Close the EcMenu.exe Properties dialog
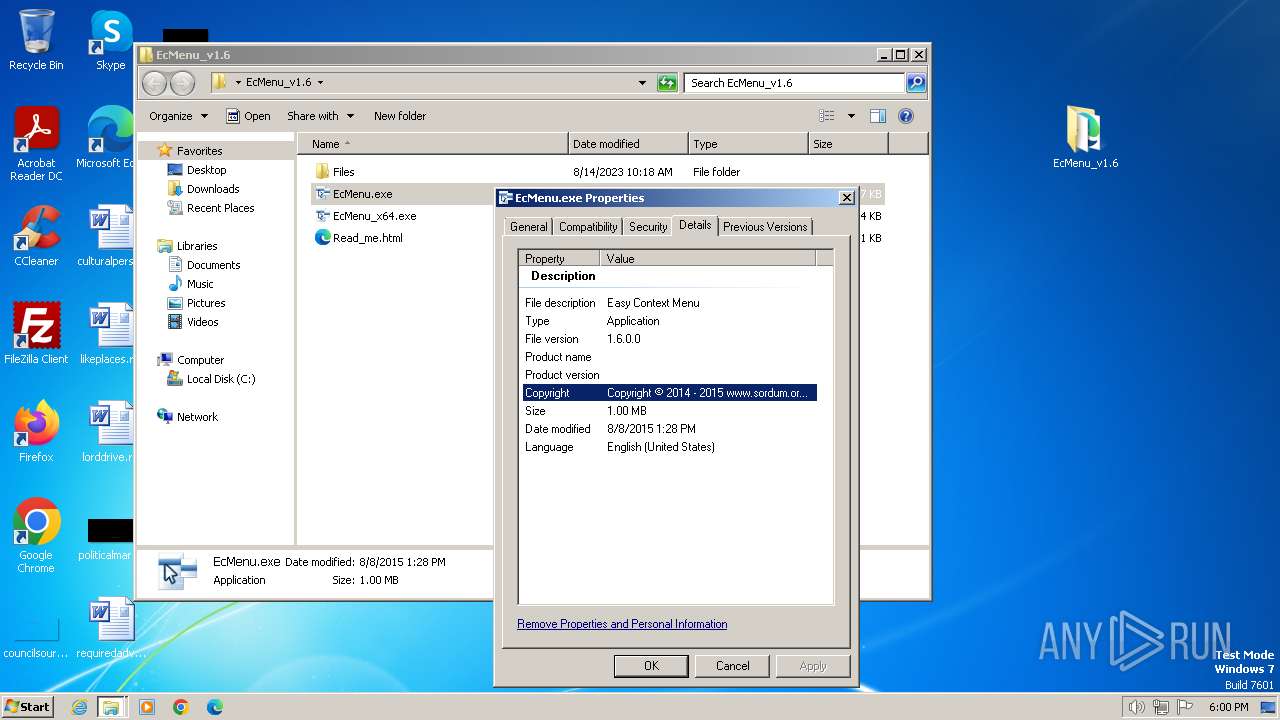 pos(846,198)
